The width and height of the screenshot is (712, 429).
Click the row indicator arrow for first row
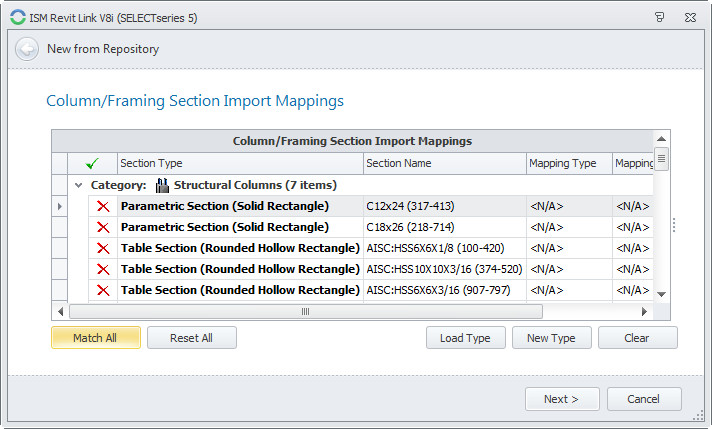pyautogui.click(x=60, y=206)
